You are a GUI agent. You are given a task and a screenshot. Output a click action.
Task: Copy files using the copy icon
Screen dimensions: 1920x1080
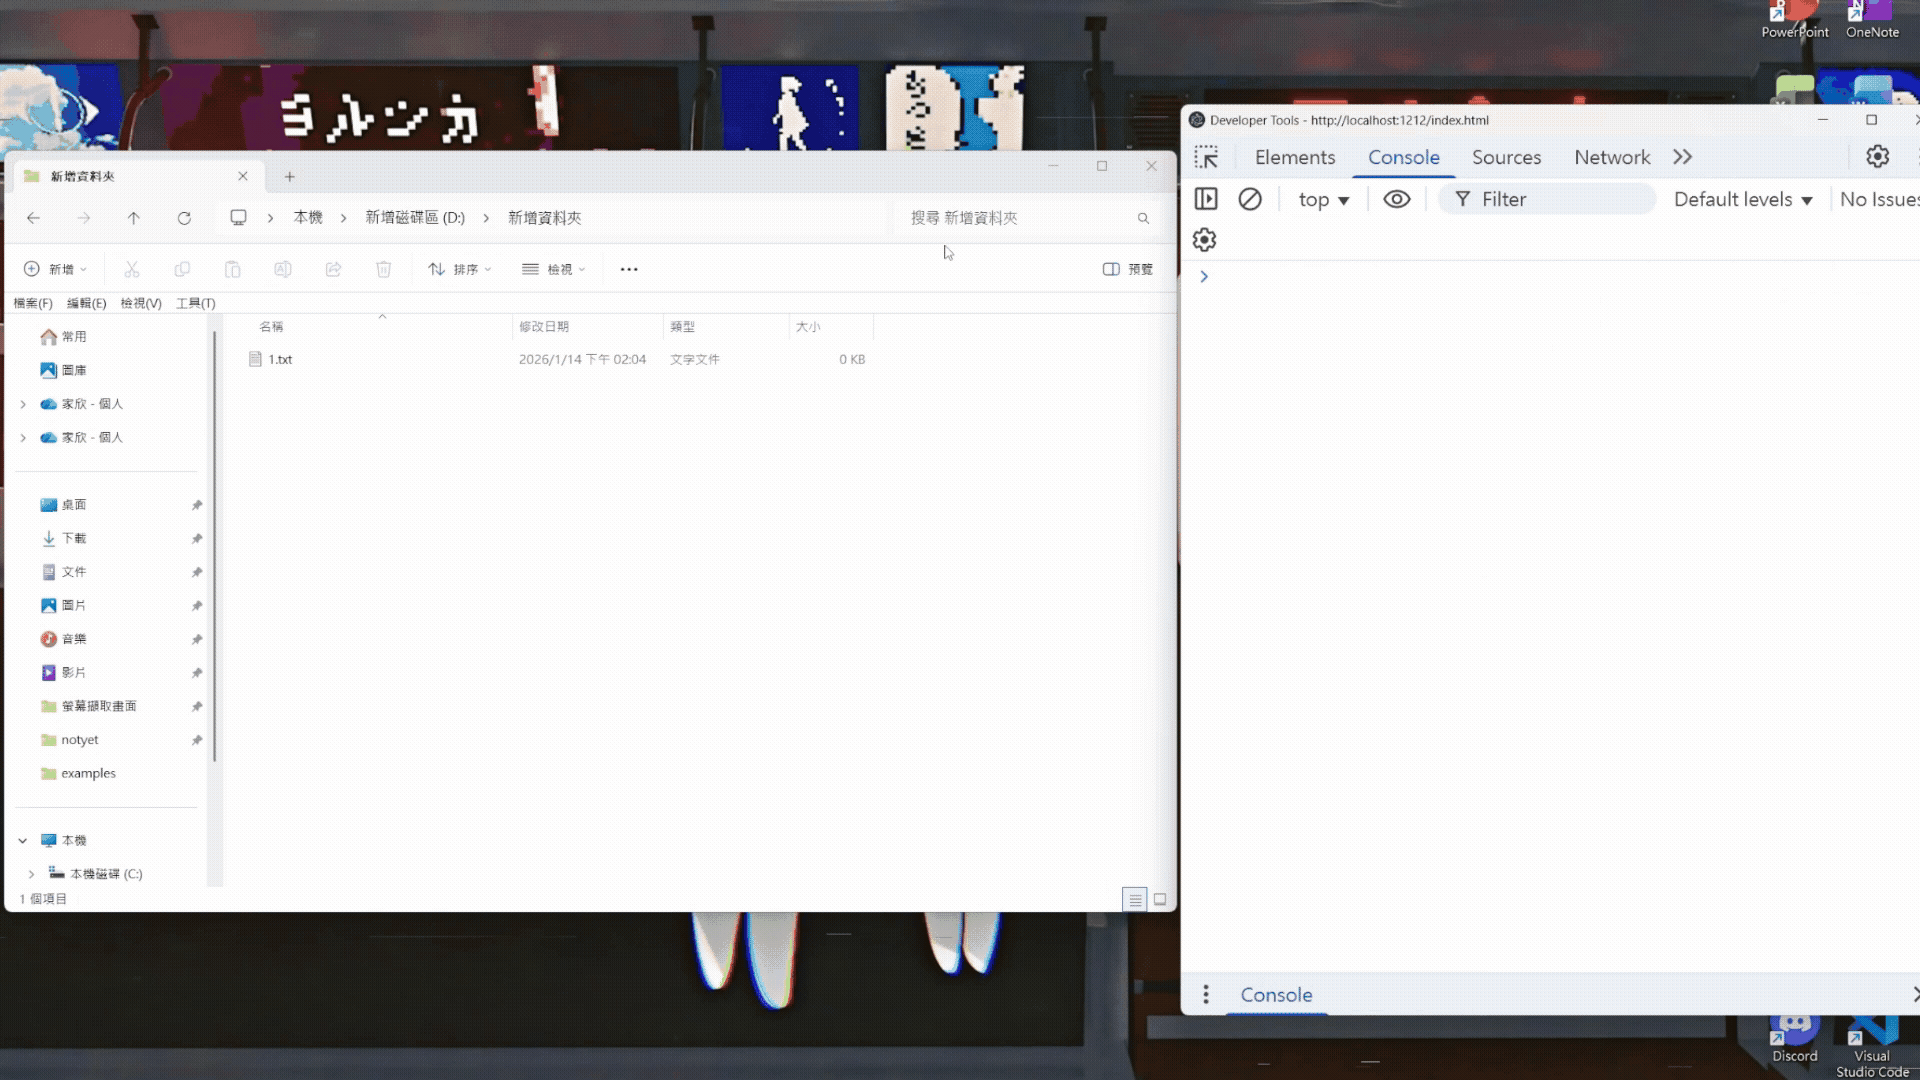pos(182,268)
